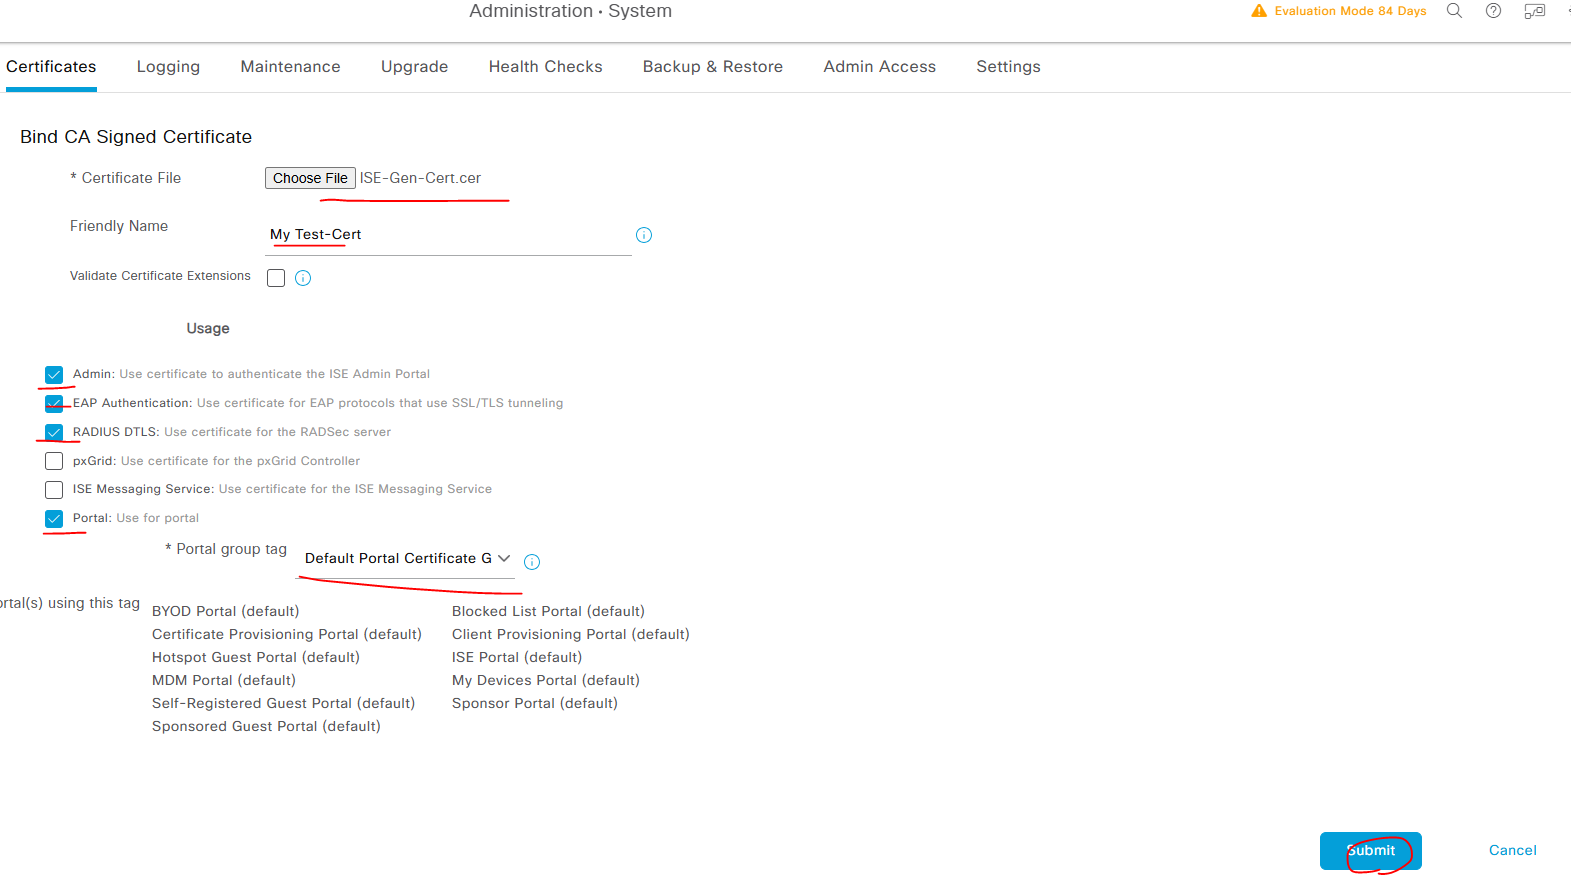Open the Maintenance tab
This screenshot has height=891, width=1571.
coord(290,67)
